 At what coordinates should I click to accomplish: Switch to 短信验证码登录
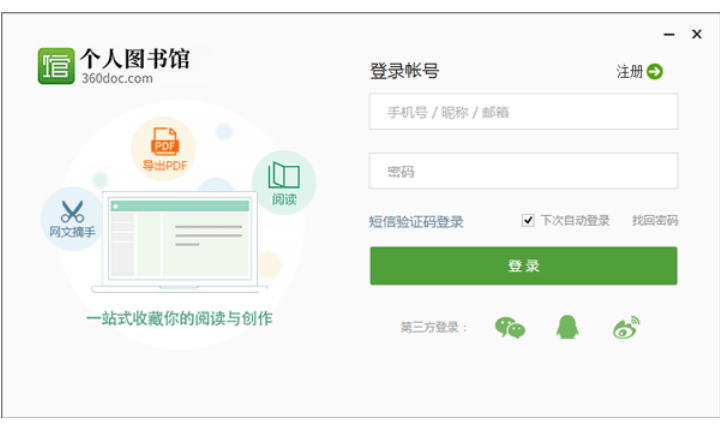[416, 222]
